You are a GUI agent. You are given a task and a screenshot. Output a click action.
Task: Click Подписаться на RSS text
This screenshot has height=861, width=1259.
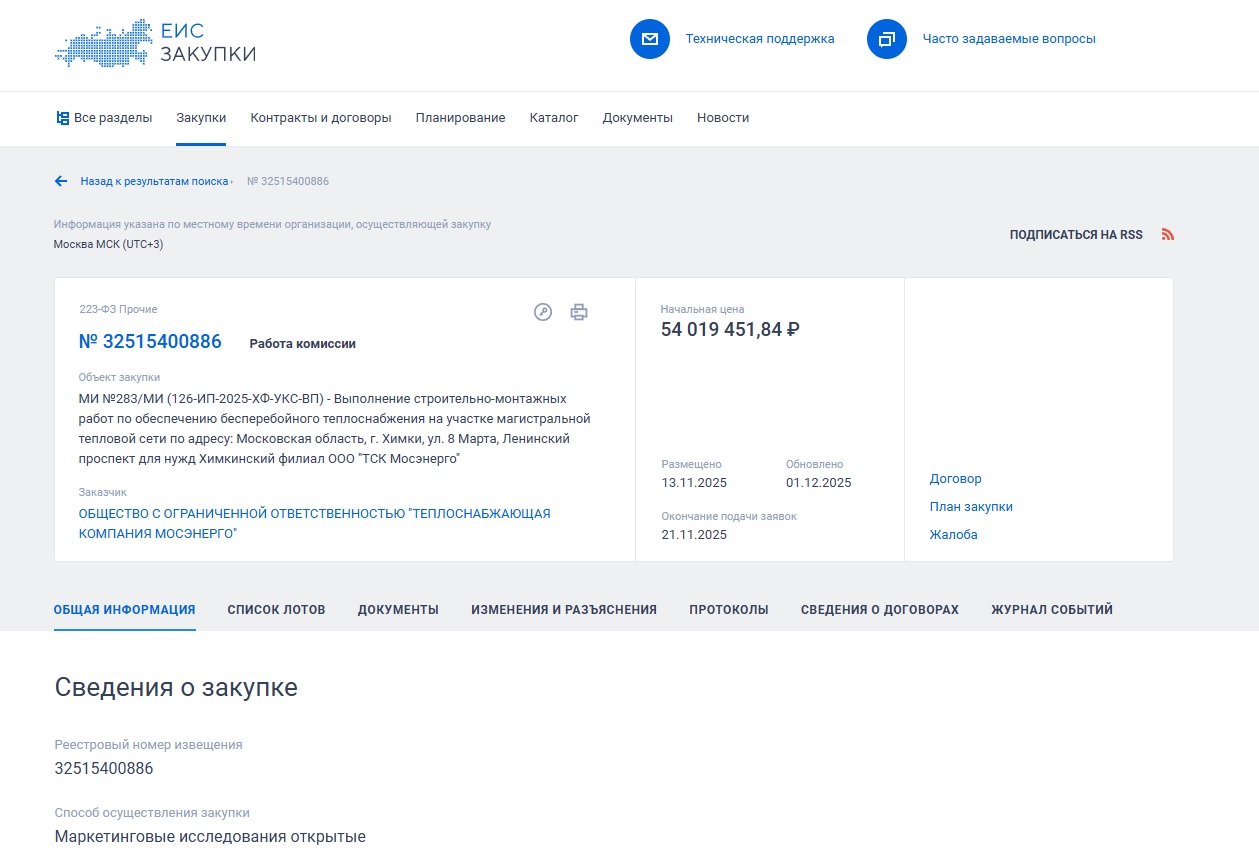click(1075, 235)
